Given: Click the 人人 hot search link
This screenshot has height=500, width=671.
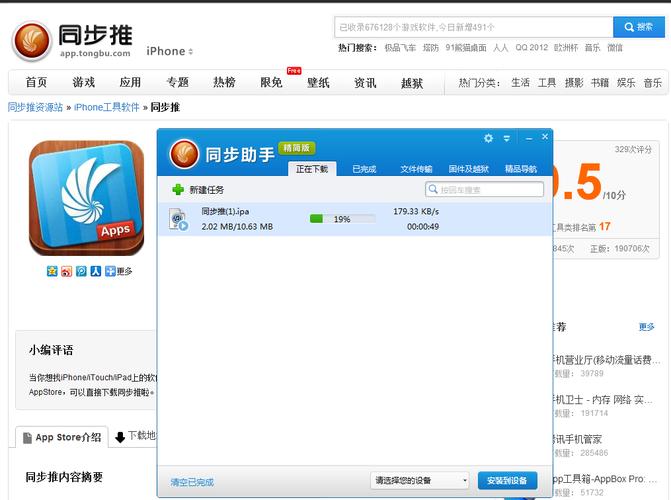Looking at the screenshot, I should [500, 48].
